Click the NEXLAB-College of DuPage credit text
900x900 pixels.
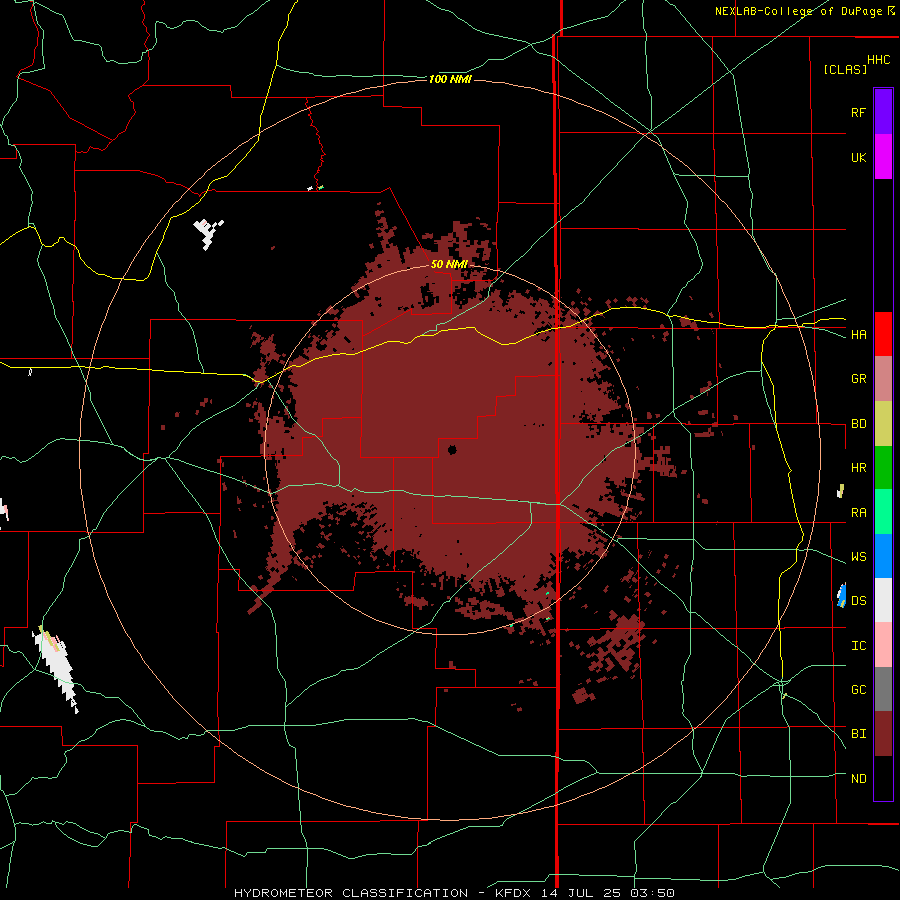point(798,11)
